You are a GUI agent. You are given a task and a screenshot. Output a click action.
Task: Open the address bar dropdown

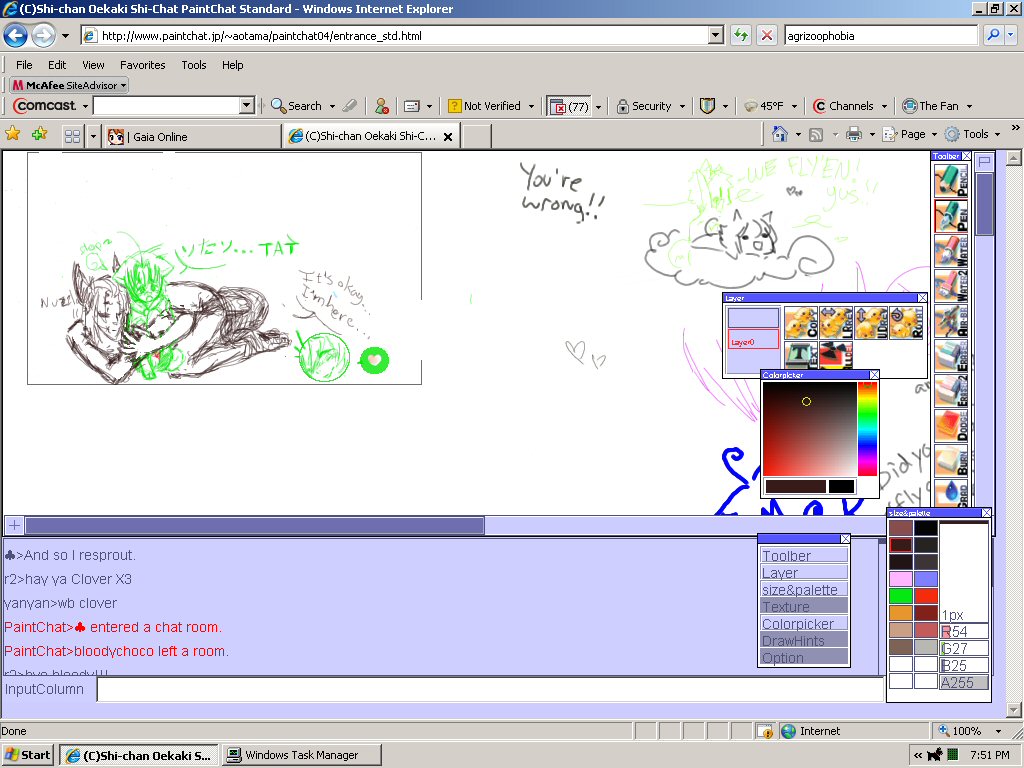tap(716, 35)
